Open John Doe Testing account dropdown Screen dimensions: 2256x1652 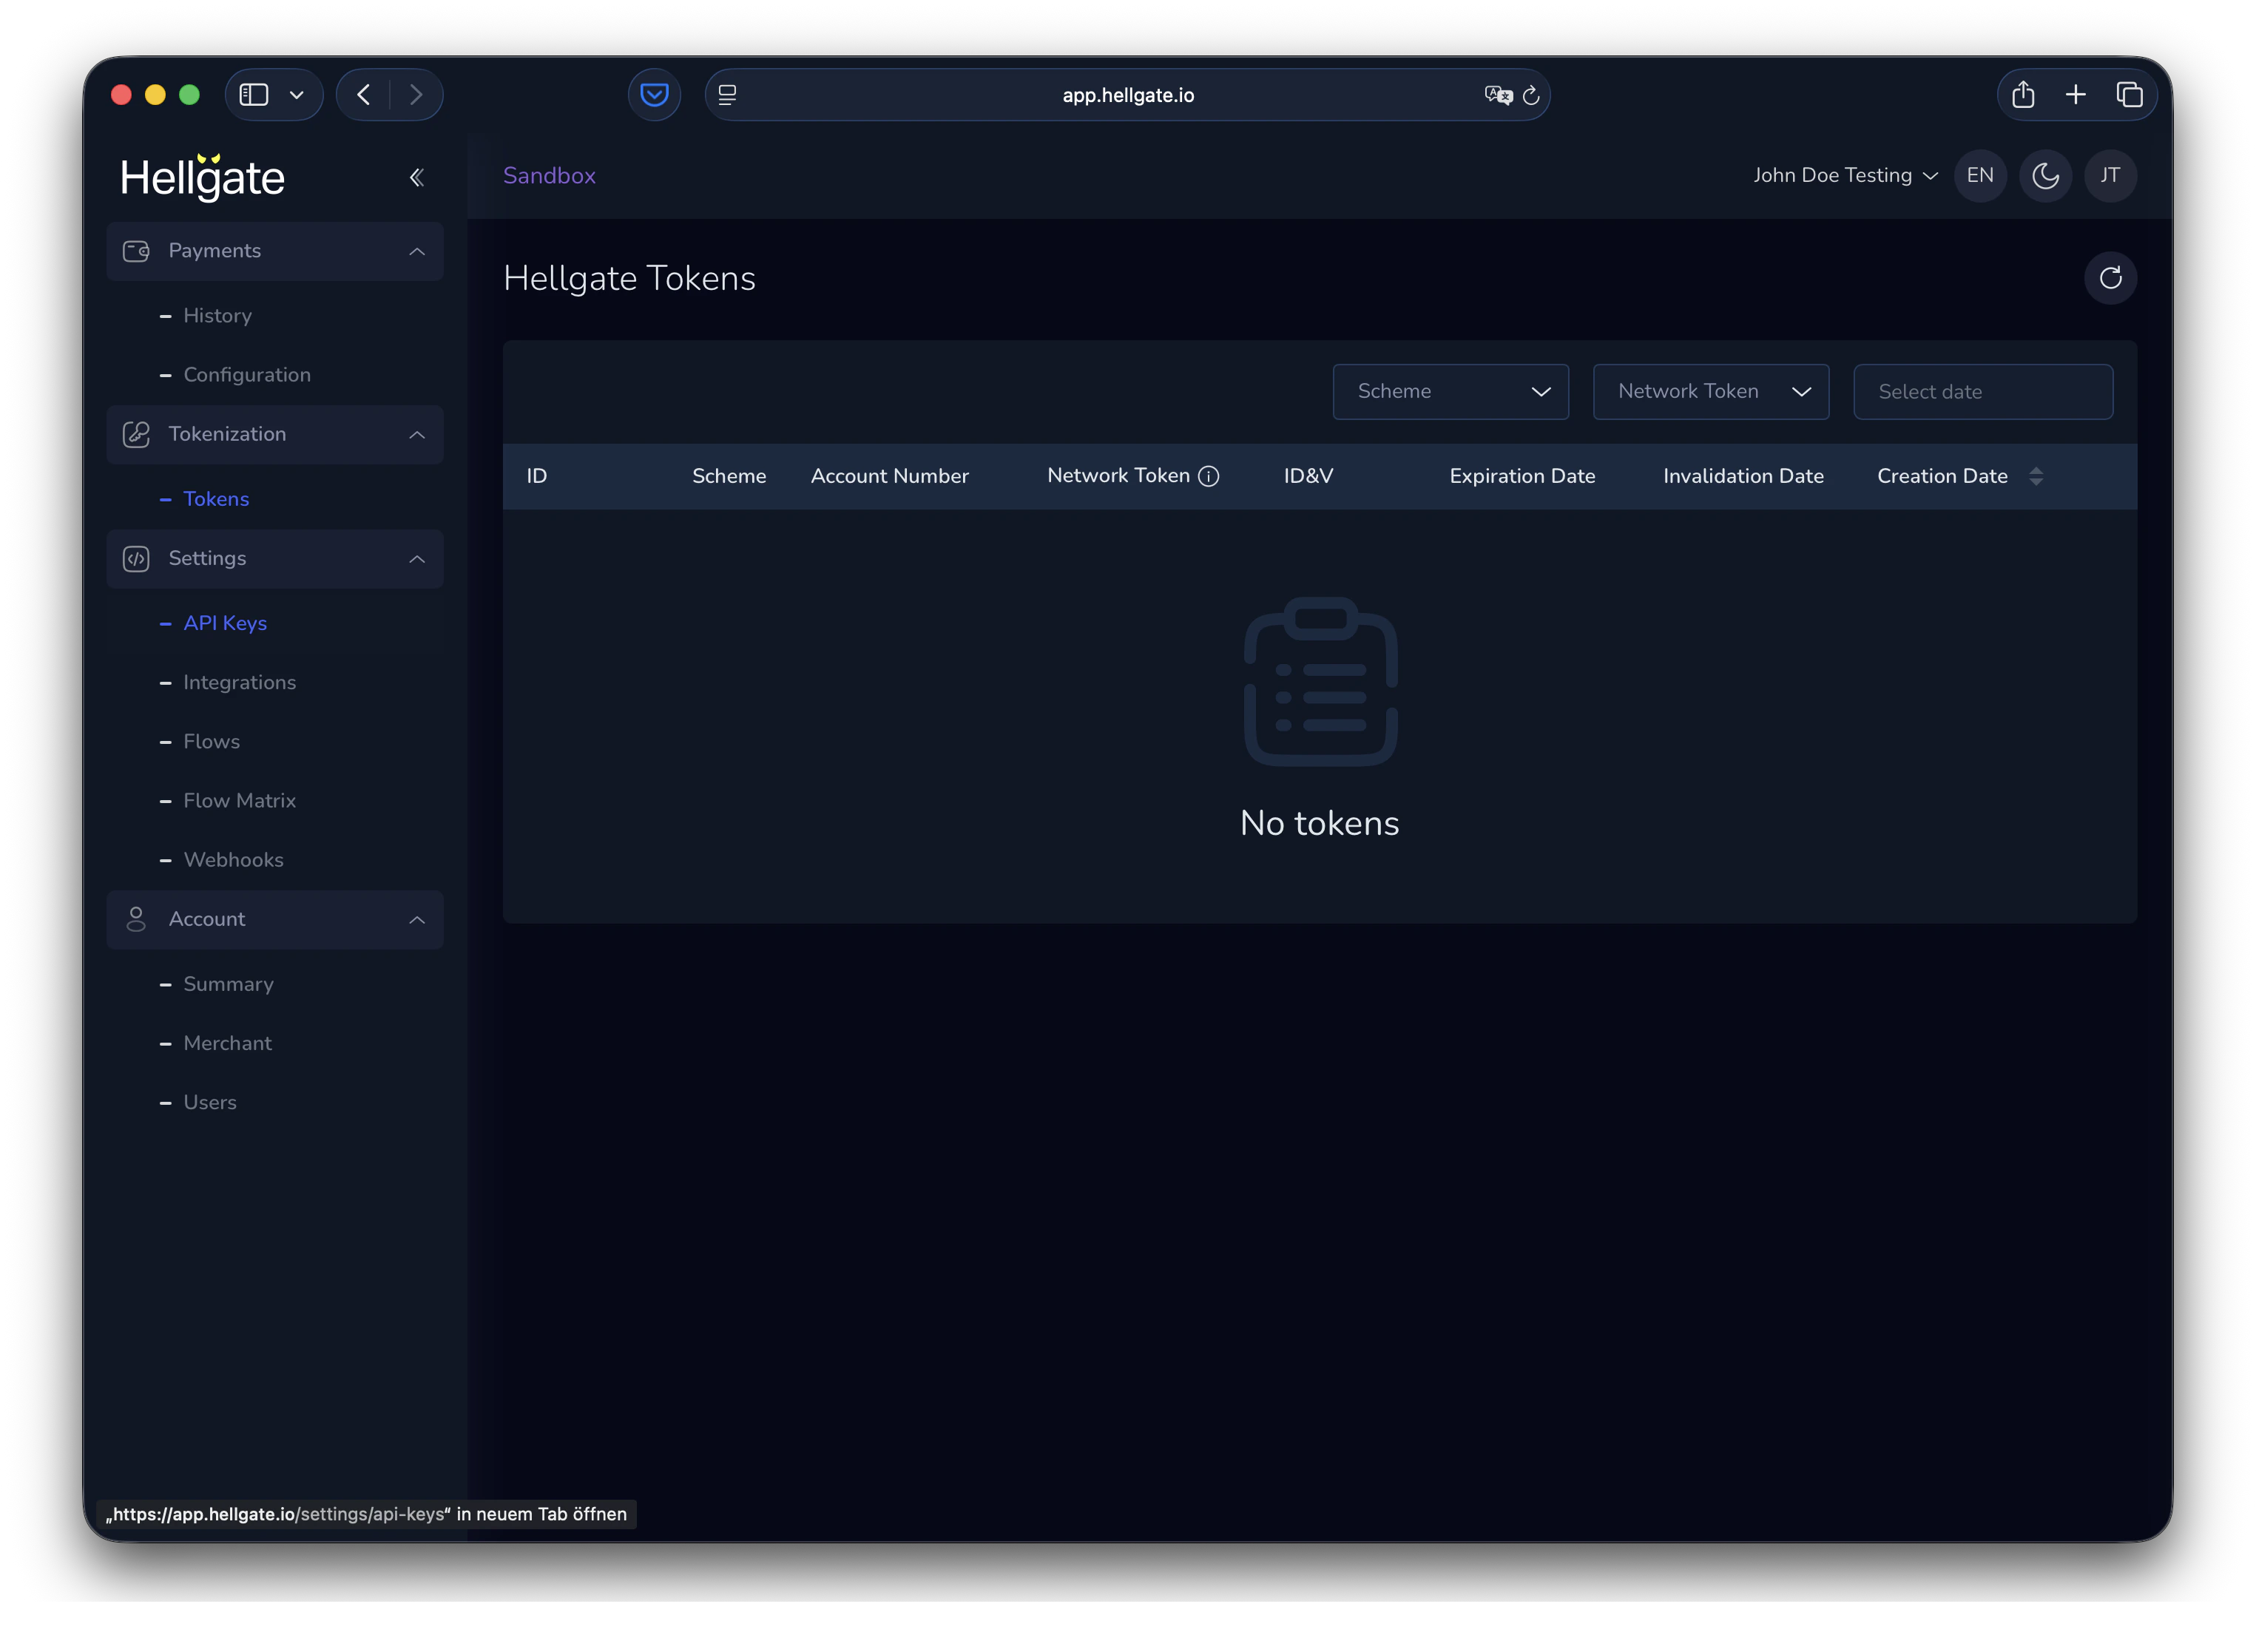click(1846, 176)
